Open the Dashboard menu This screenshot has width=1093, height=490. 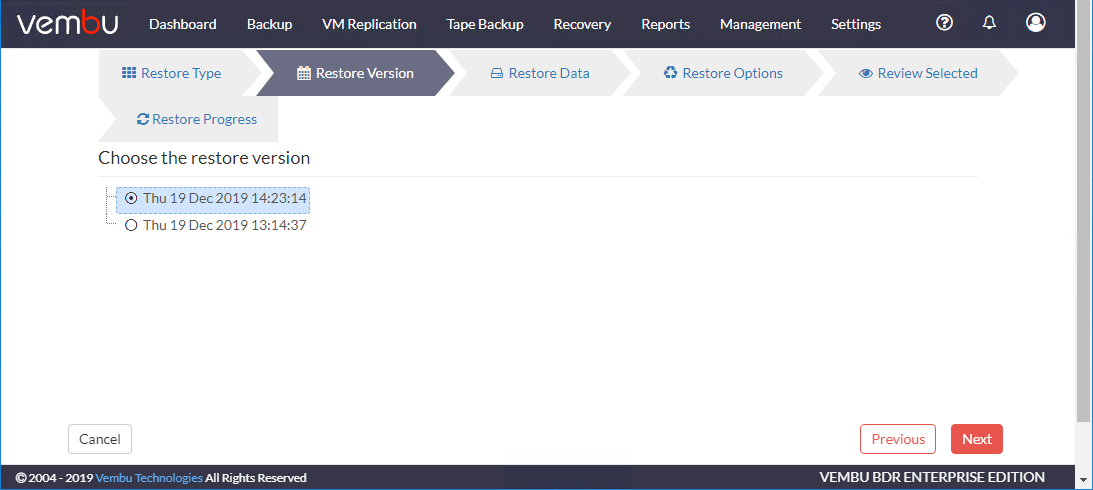point(183,24)
